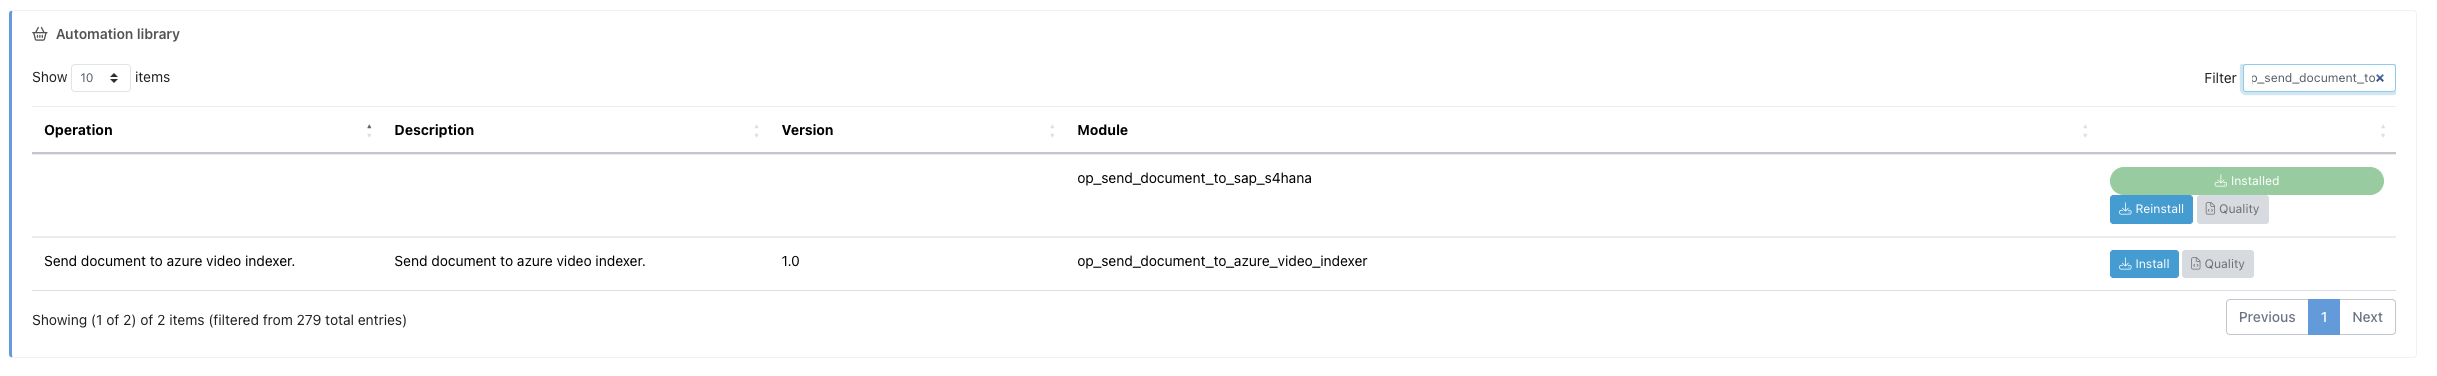Click the Filter text input field

(2318, 78)
